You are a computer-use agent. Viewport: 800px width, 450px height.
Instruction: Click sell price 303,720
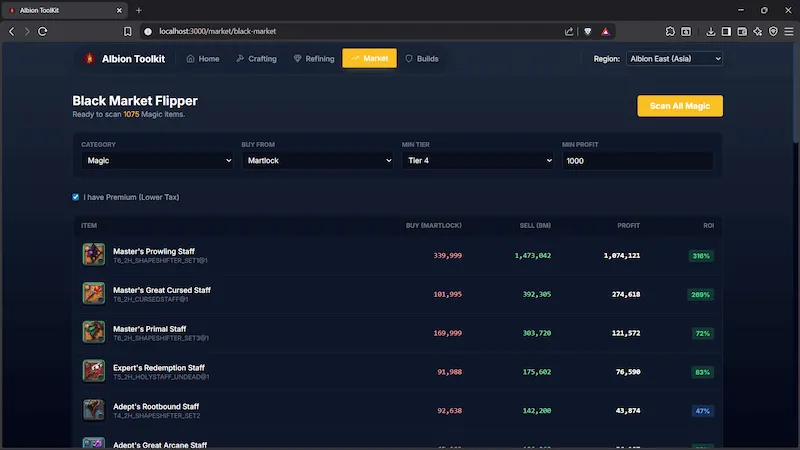[x=537, y=333]
